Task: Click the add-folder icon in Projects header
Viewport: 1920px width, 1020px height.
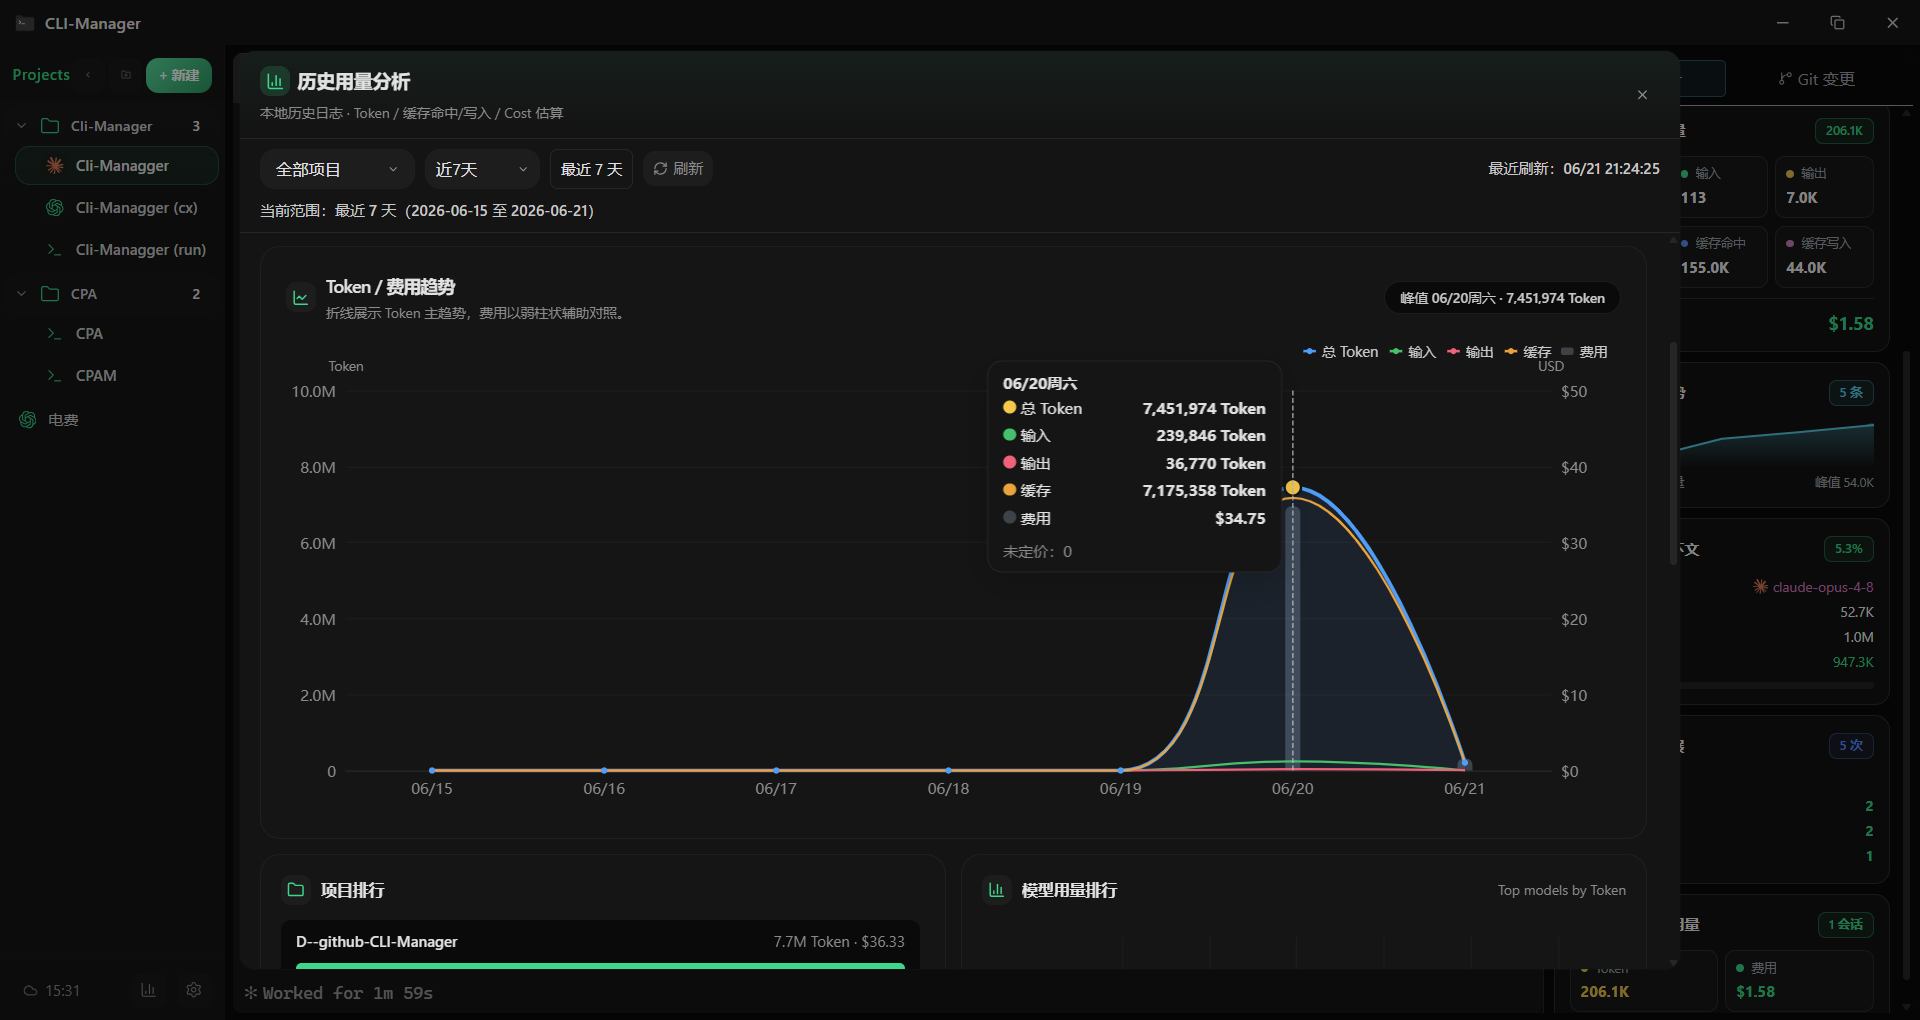Action: (126, 75)
